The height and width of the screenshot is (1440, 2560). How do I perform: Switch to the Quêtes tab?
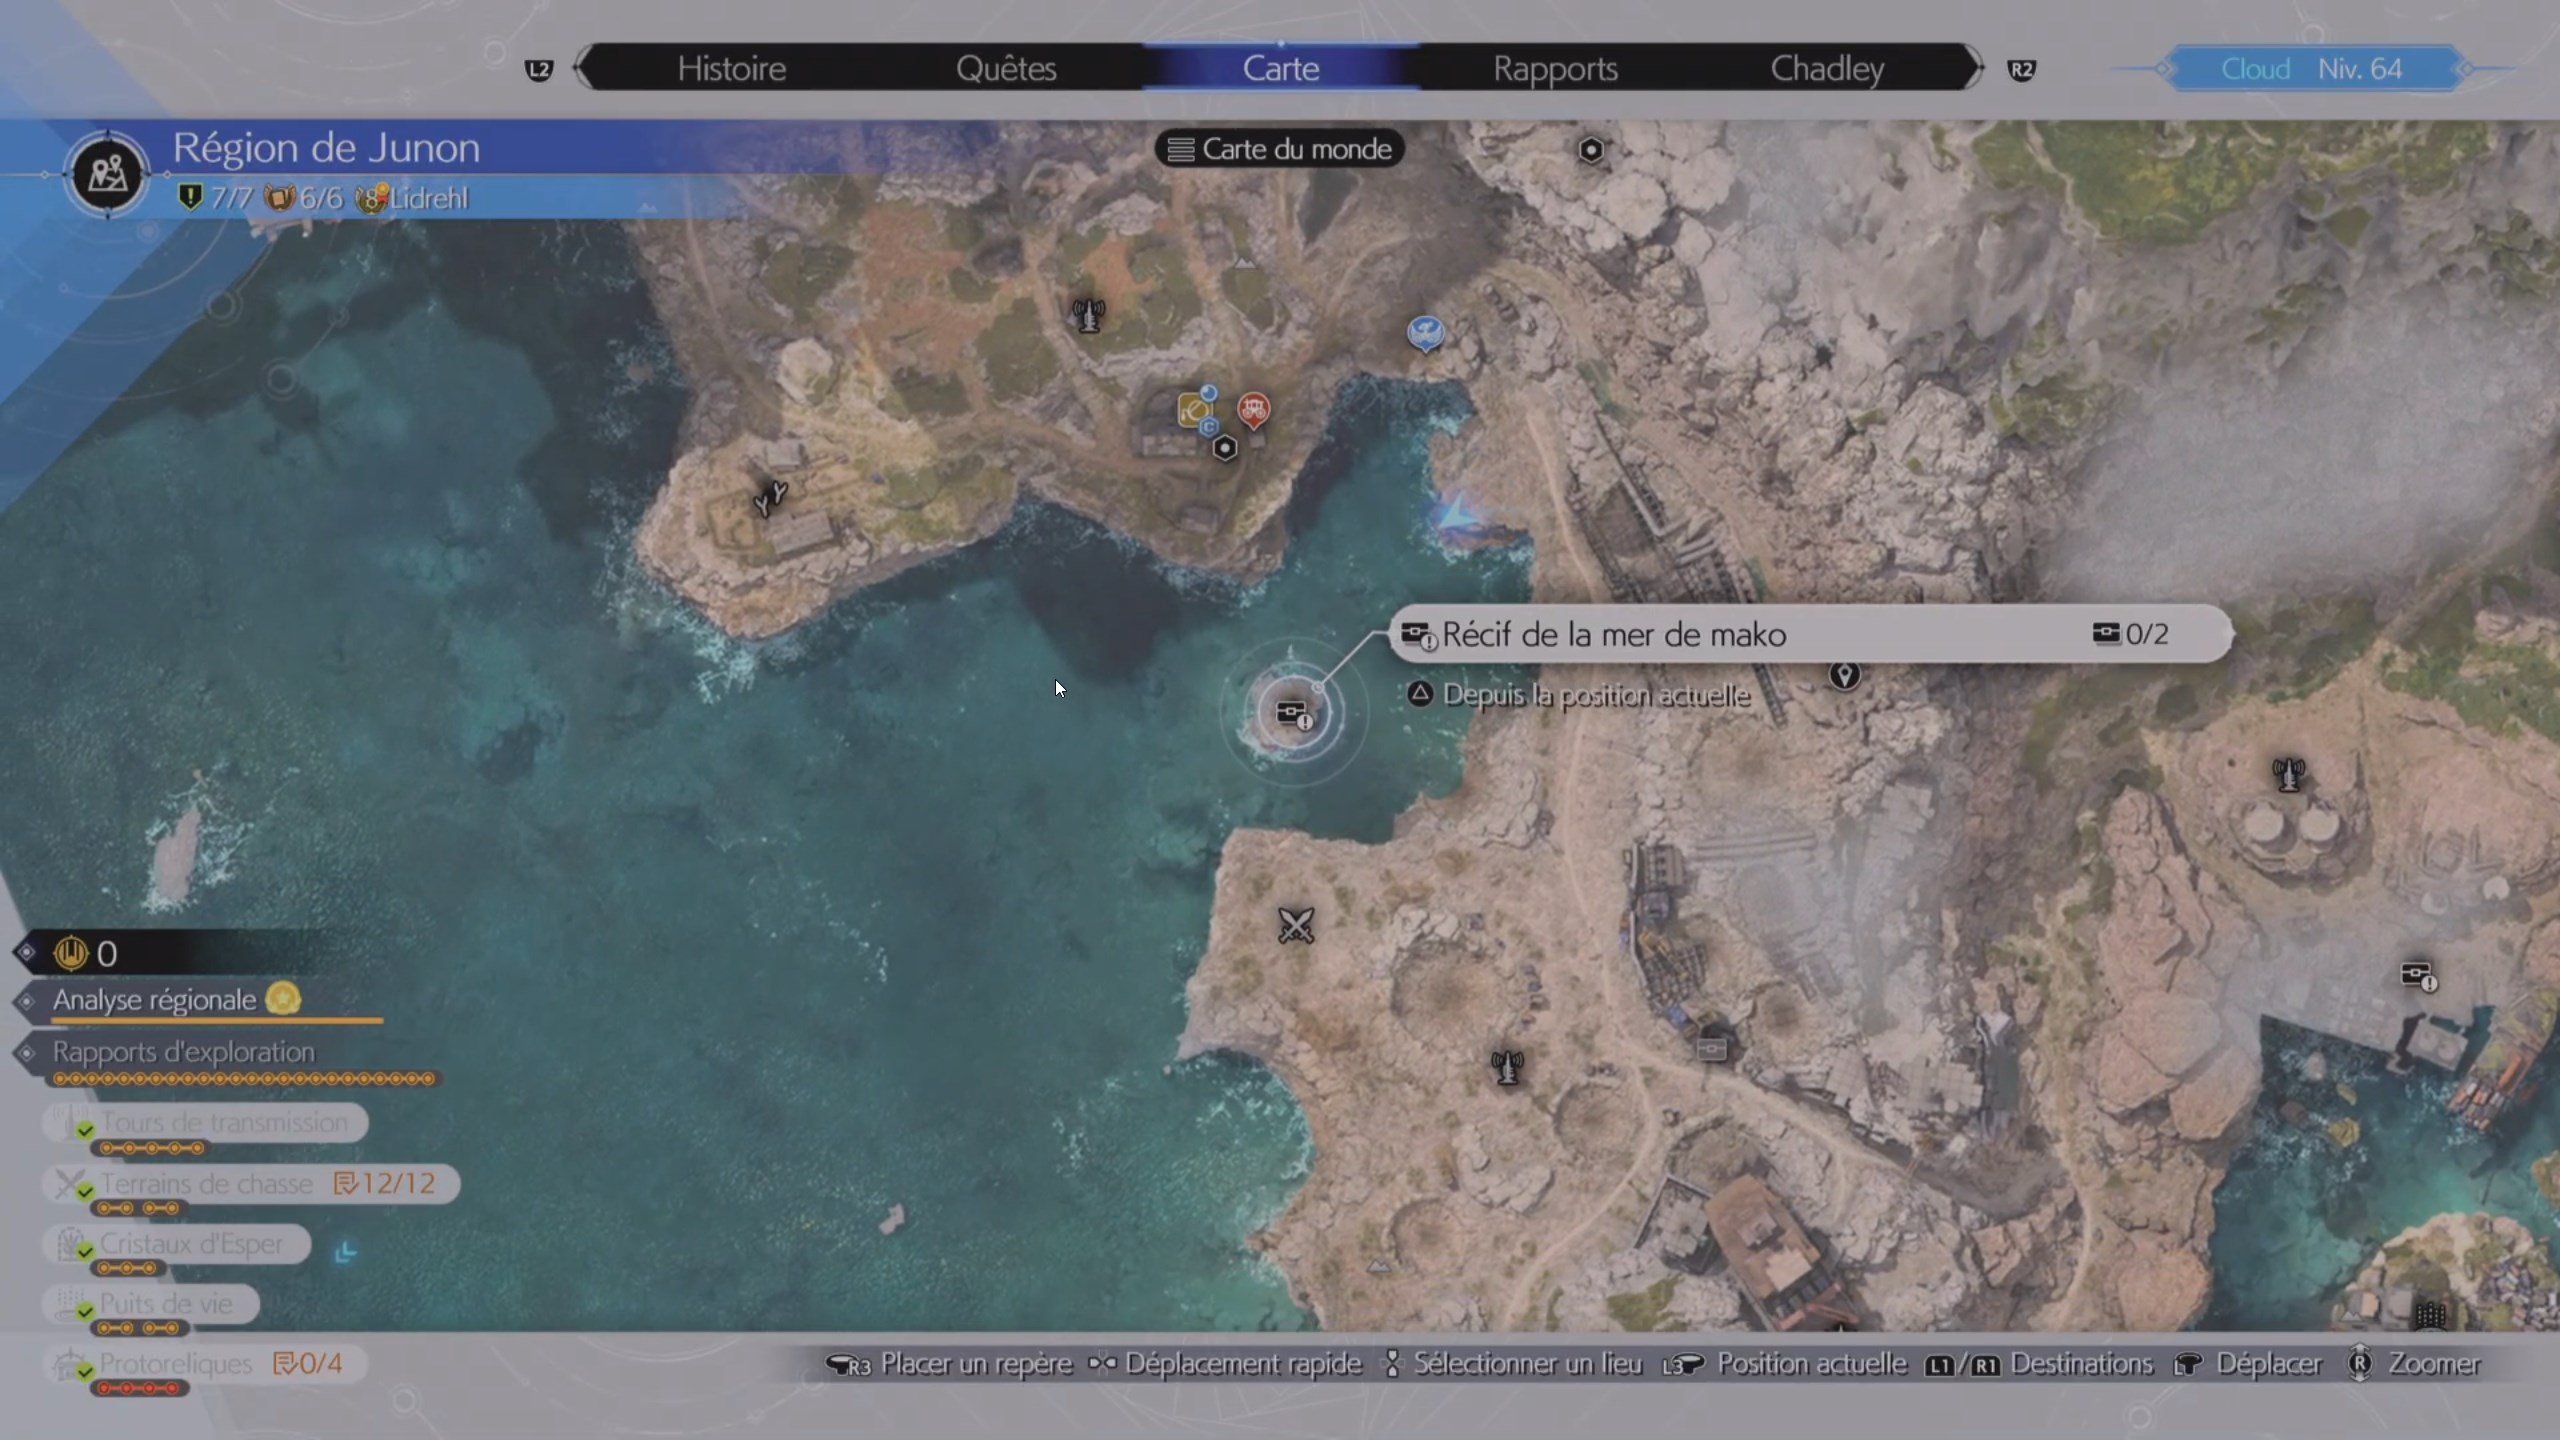pyautogui.click(x=1006, y=68)
